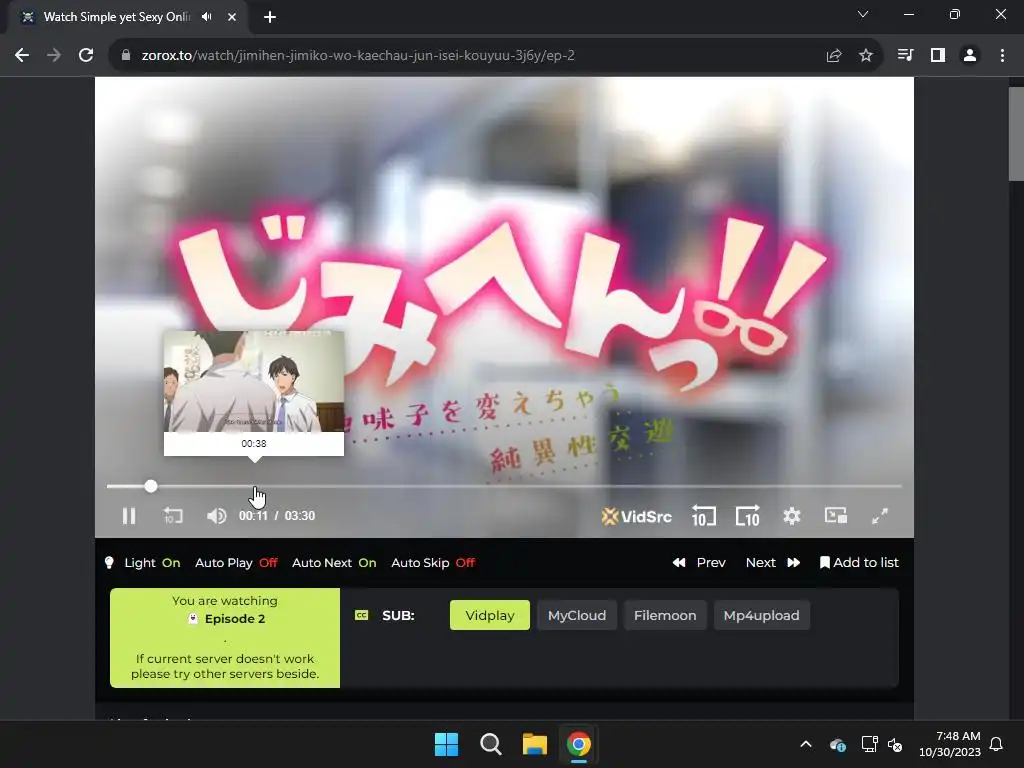
Task: Open the Windows Start menu
Action: click(x=447, y=744)
